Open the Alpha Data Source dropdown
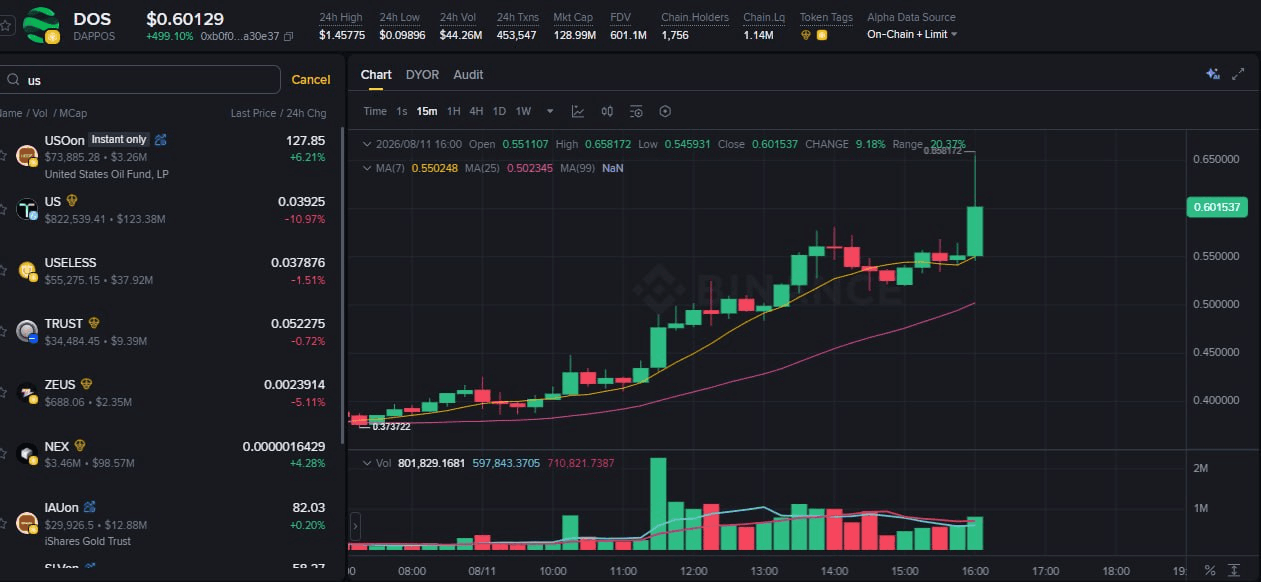This screenshot has width=1261, height=582. click(x=911, y=35)
